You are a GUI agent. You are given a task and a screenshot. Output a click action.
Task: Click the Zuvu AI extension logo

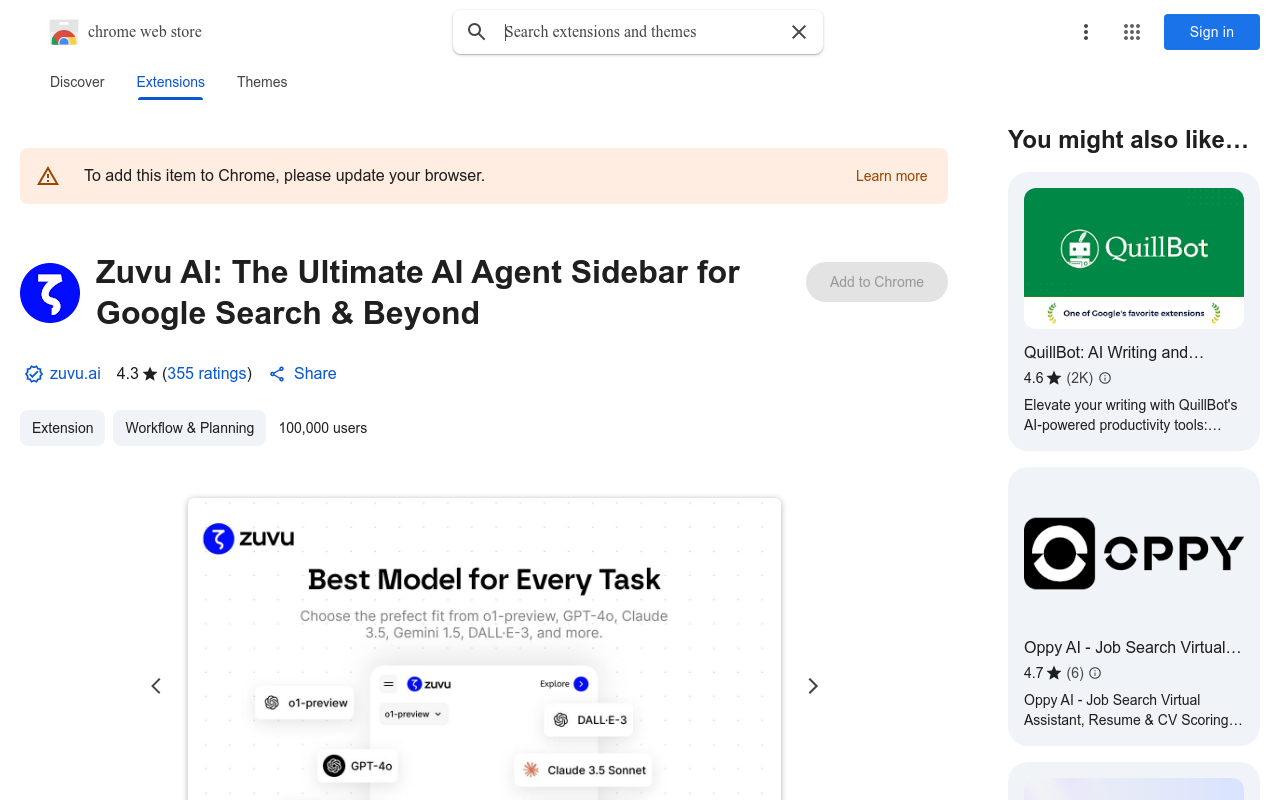coord(50,293)
